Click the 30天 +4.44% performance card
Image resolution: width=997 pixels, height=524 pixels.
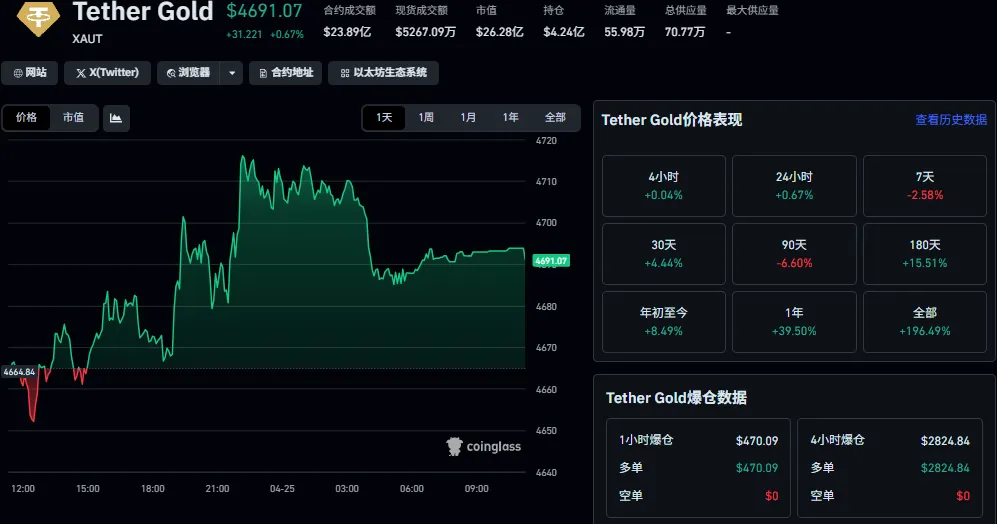pyautogui.click(x=664, y=254)
